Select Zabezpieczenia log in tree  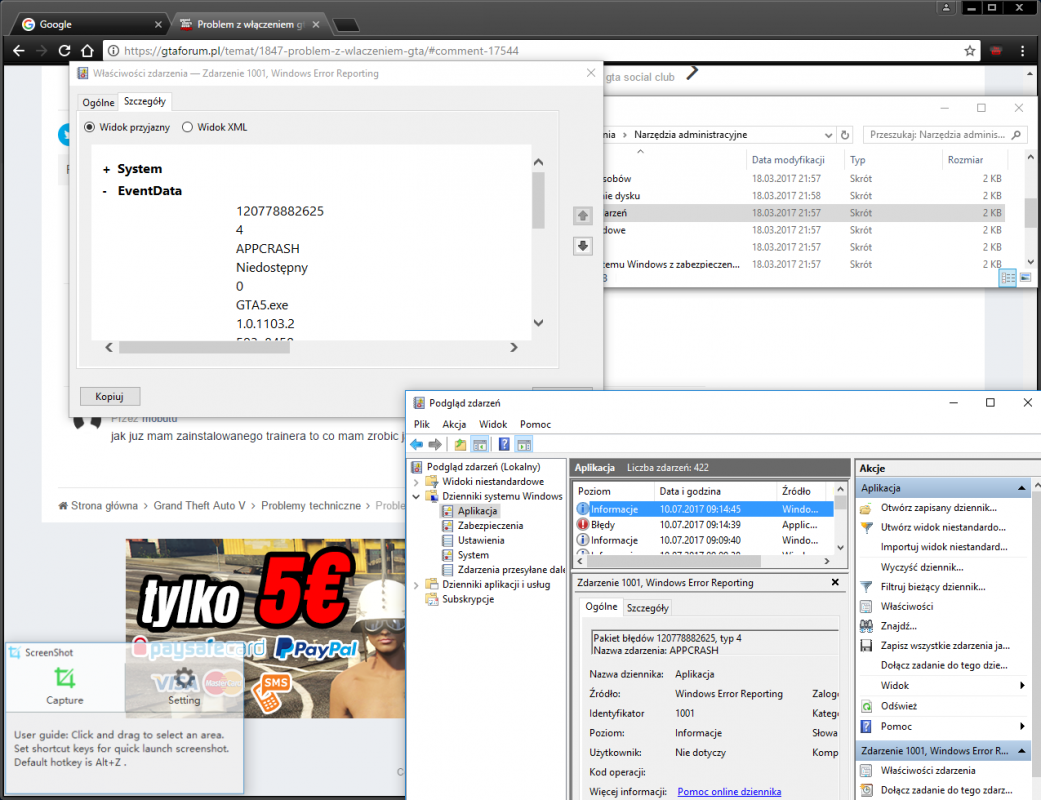(x=490, y=526)
